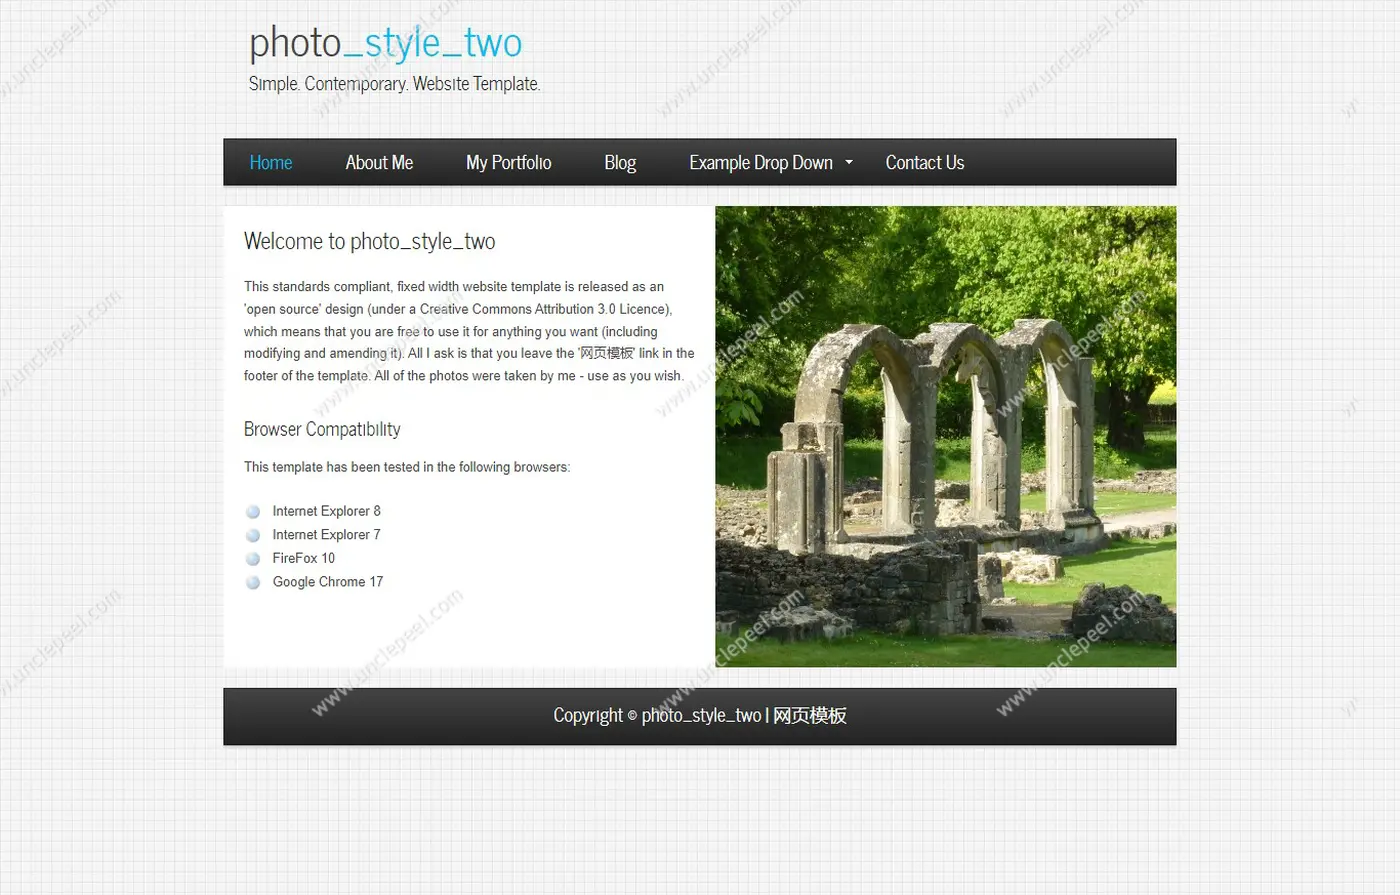Click the Internet Explorer 8 bullet icon

[x=253, y=512]
